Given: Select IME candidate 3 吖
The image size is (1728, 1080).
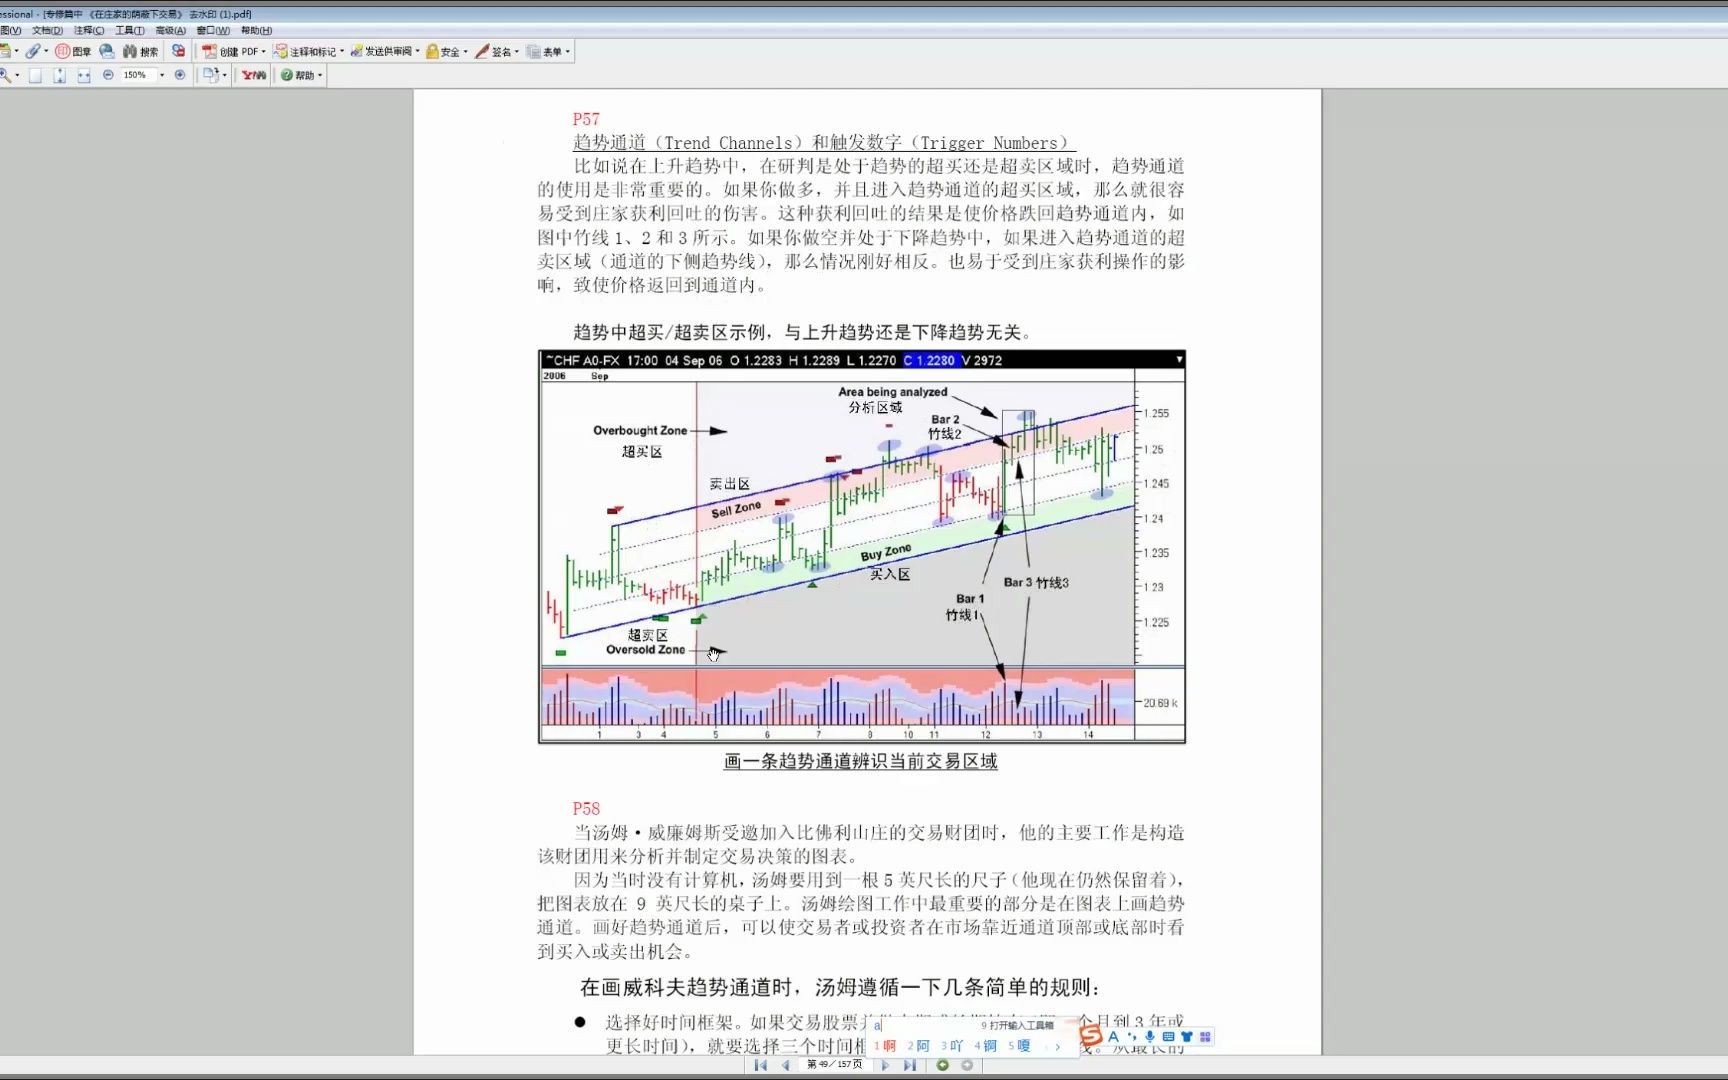Looking at the screenshot, I should (x=952, y=1046).
